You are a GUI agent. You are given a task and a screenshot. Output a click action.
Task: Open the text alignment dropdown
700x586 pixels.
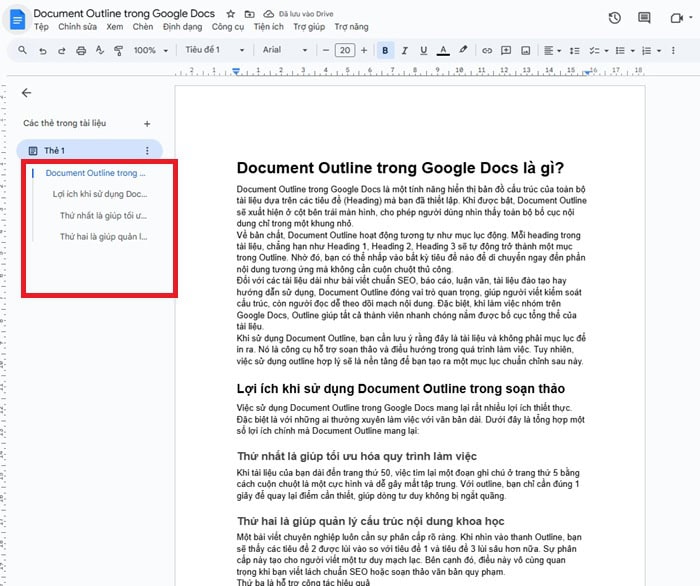click(553, 51)
